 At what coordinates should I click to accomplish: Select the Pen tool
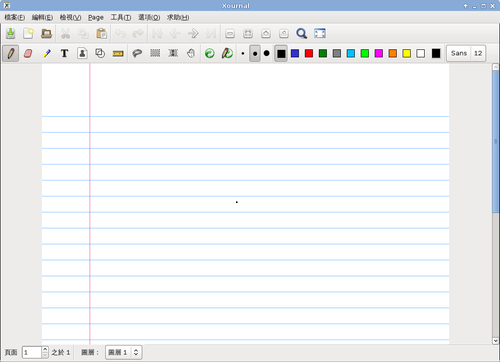(x=11, y=53)
